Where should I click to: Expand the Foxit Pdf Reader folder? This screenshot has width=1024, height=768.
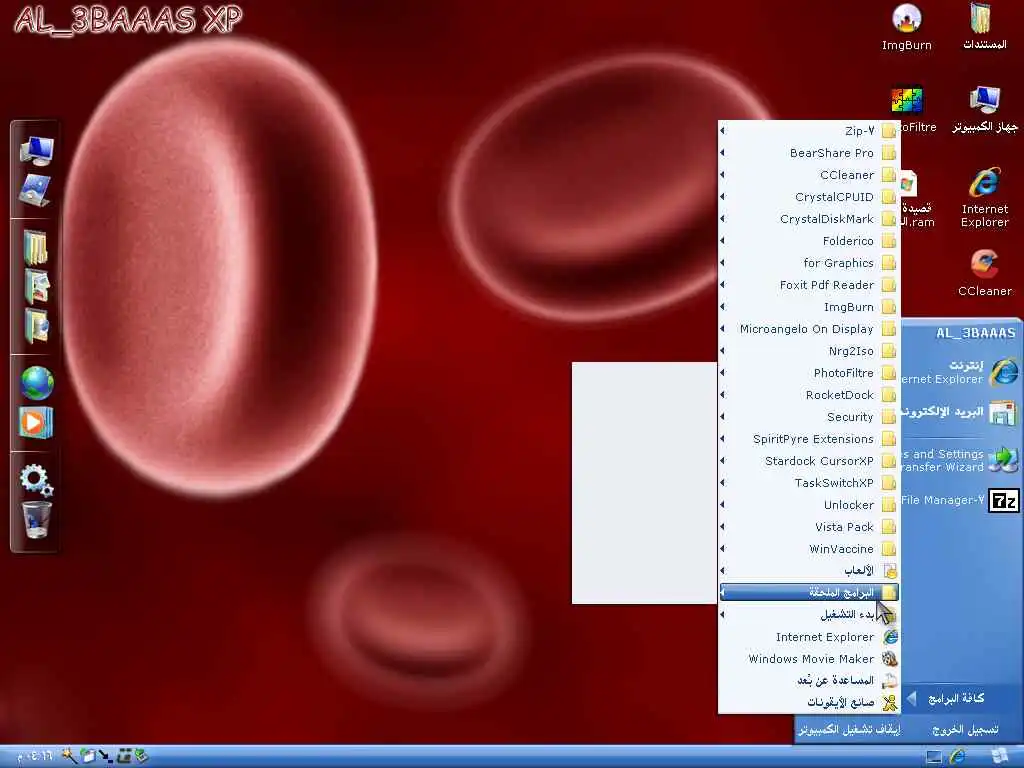(809, 285)
